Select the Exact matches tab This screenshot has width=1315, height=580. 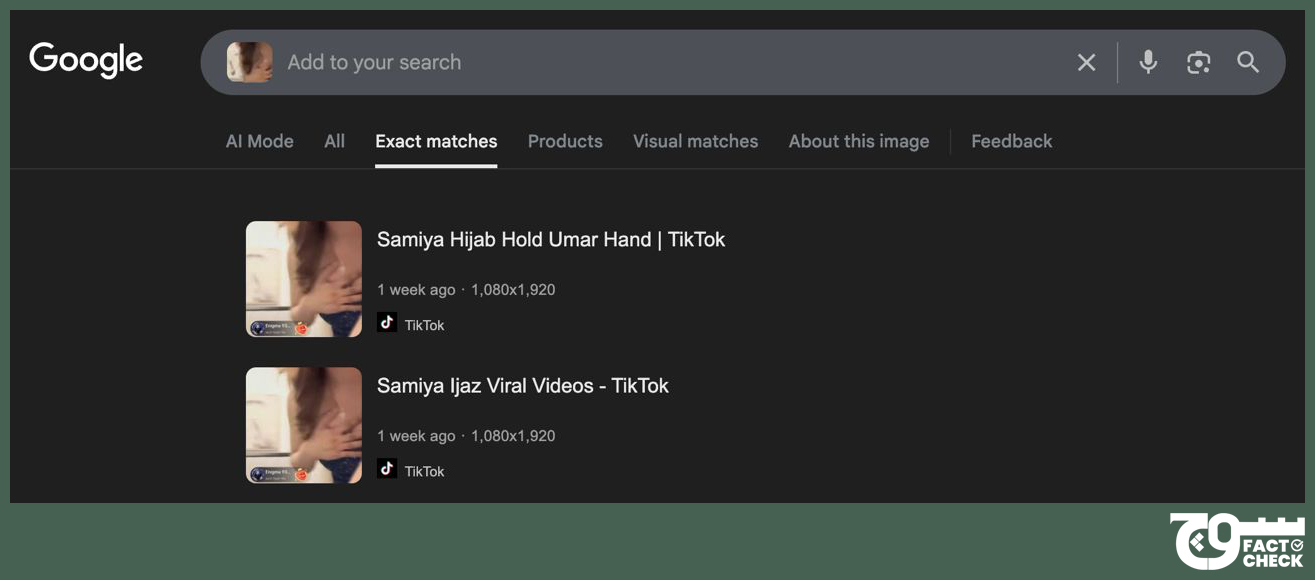pyautogui.click(x=436, y=141)
